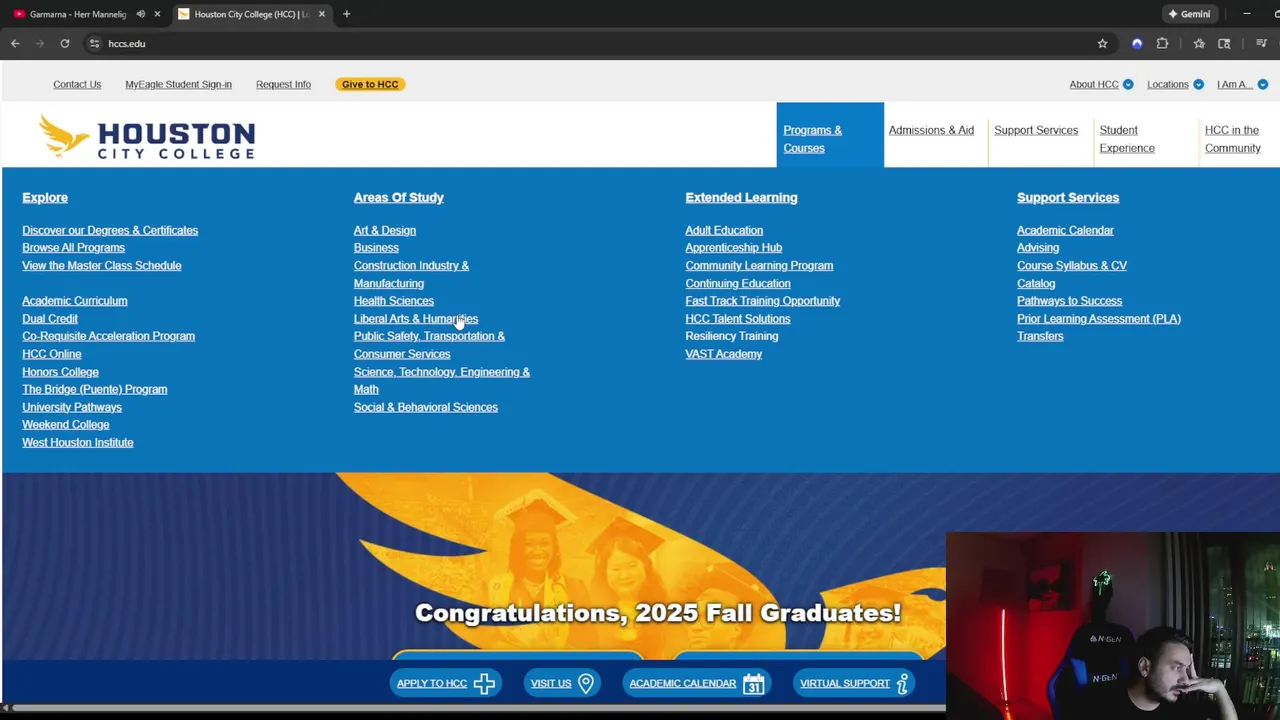Close the Houston City College tab
The image size is (1280, 720).
pyautogui.click(x=321, y=14)
